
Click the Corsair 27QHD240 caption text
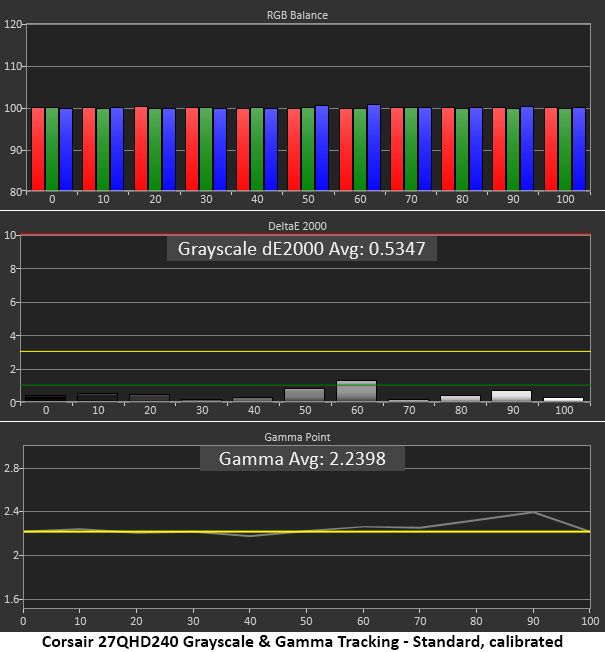(302, 642)
